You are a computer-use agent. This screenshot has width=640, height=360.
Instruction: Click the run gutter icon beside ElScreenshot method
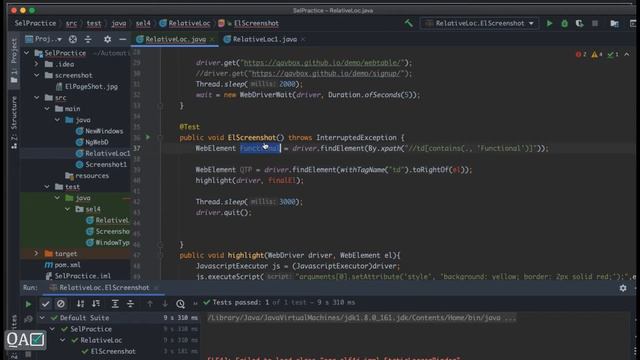pyautogui.click(x=148, y=138)
